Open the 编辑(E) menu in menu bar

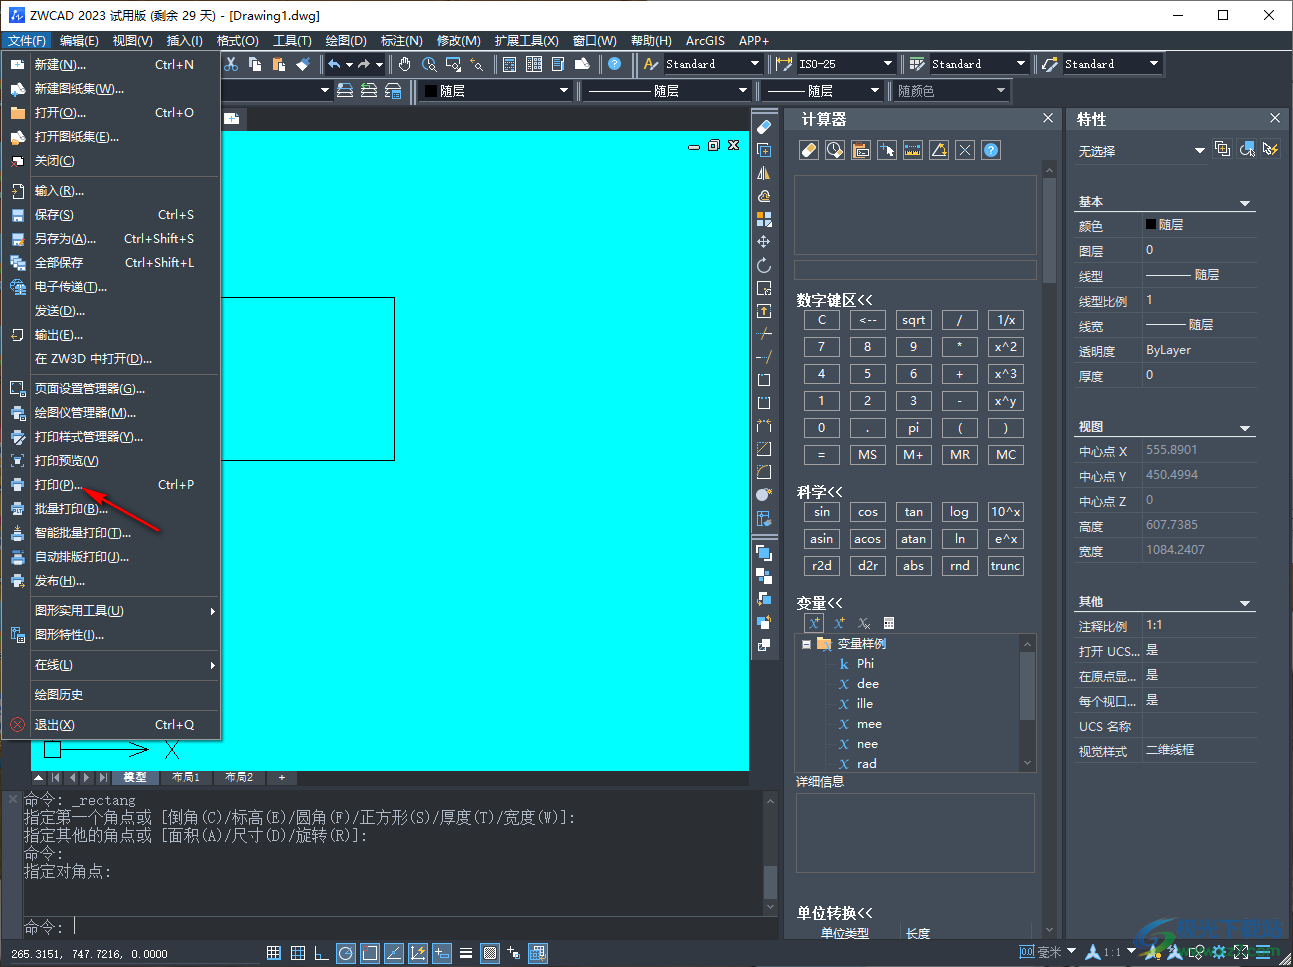pos(79,41)
